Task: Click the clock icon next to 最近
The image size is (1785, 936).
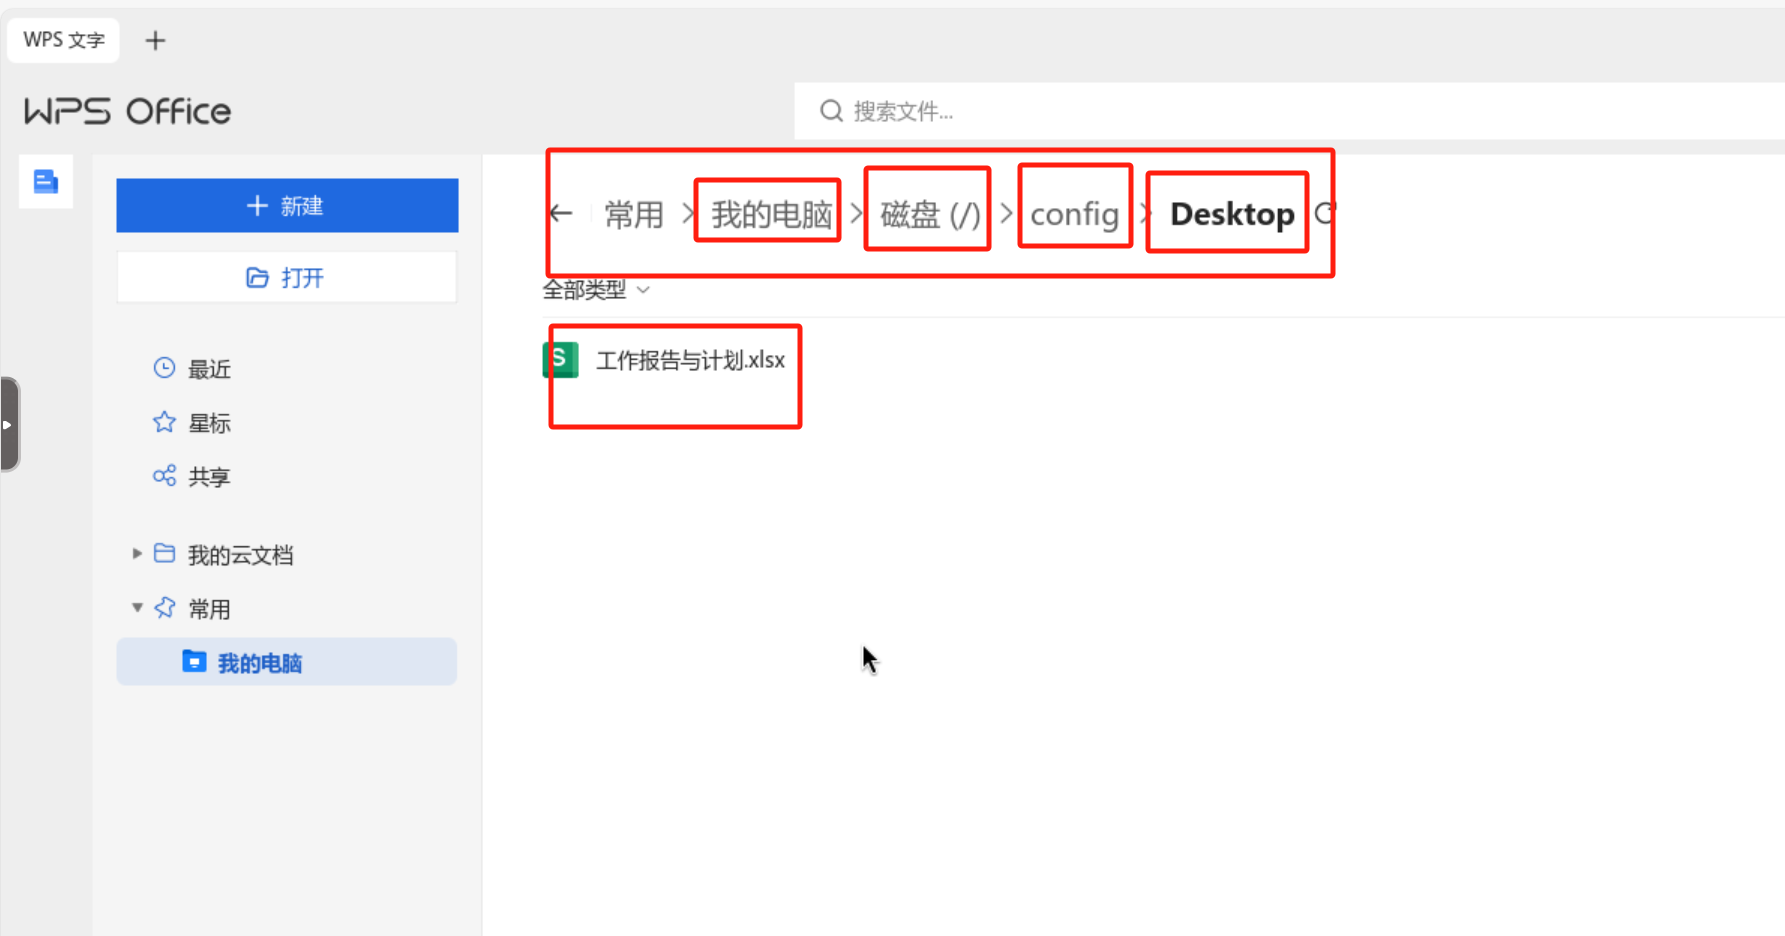Action: [164, 368]
